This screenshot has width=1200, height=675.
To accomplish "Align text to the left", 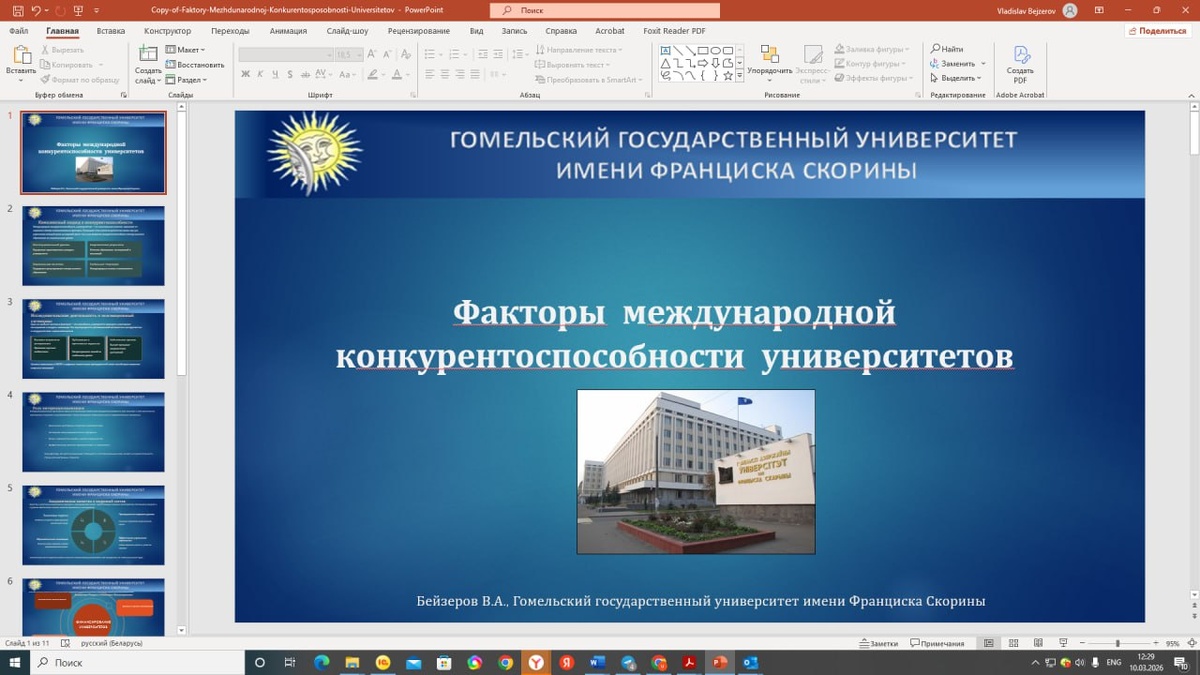I will click(430, 74).
